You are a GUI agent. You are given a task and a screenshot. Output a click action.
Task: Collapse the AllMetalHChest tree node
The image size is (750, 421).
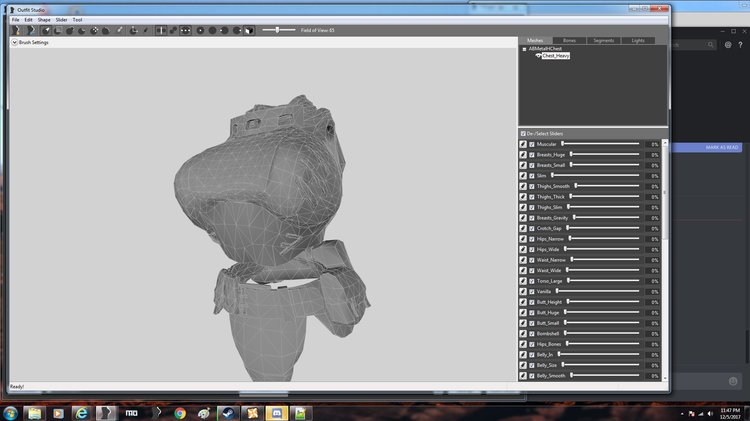[x=524, y=49]
